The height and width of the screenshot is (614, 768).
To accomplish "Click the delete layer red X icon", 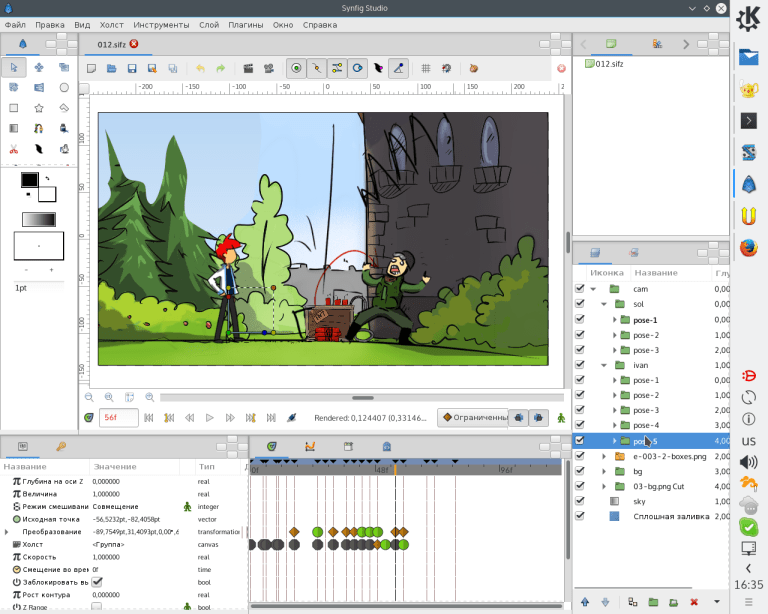I will tap(694, 601).
